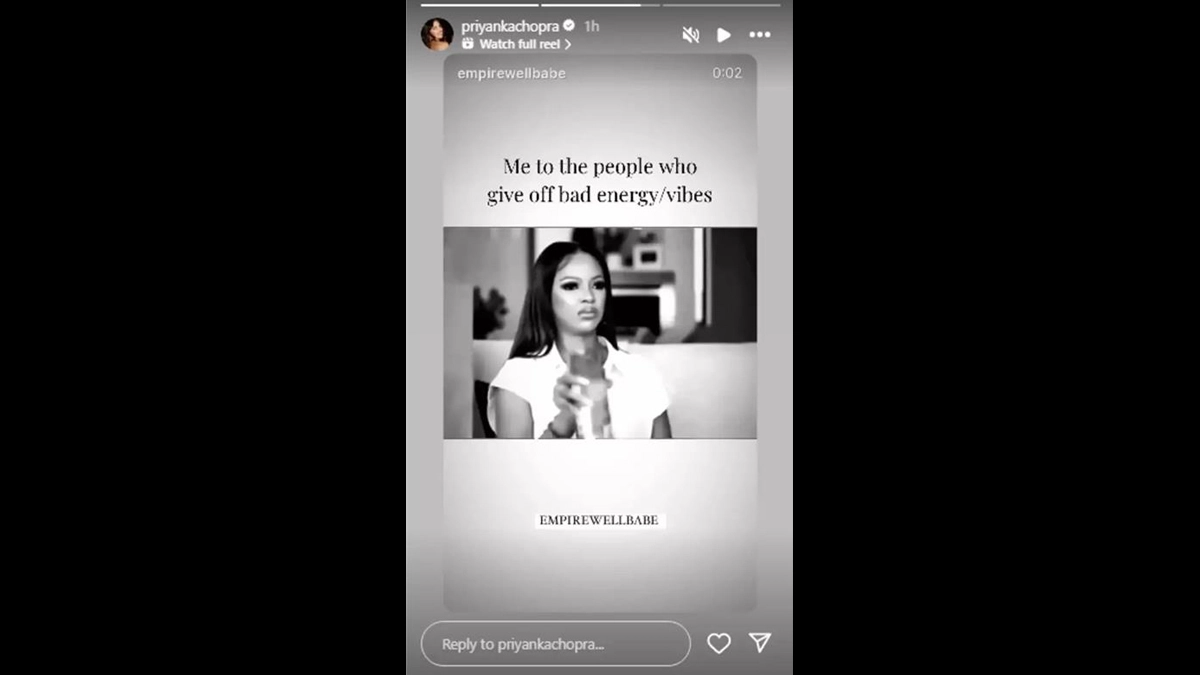Tap the video frame of the woman spraying
Screen dimensions: 1200x675
coord(600,333)
